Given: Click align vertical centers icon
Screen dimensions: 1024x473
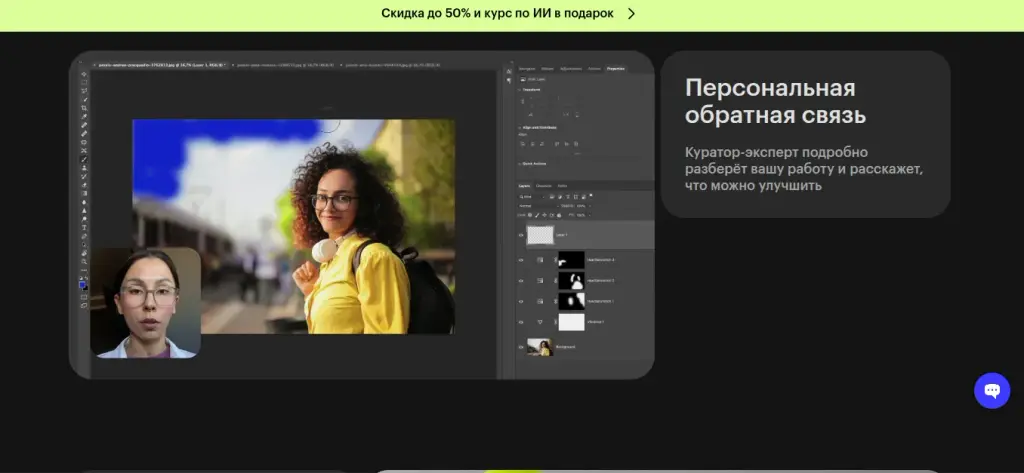Looking at the screenshot, I should tap(567, 144).
